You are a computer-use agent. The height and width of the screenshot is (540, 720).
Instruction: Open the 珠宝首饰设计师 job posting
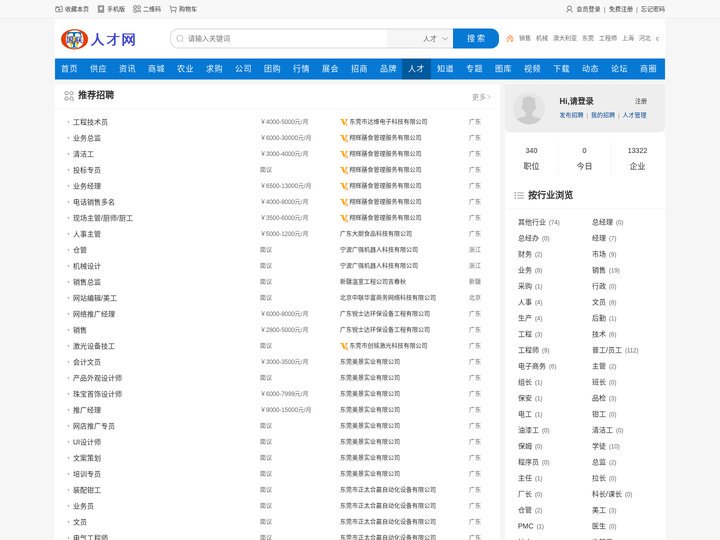pyautogui.click(x=97, y=394)
